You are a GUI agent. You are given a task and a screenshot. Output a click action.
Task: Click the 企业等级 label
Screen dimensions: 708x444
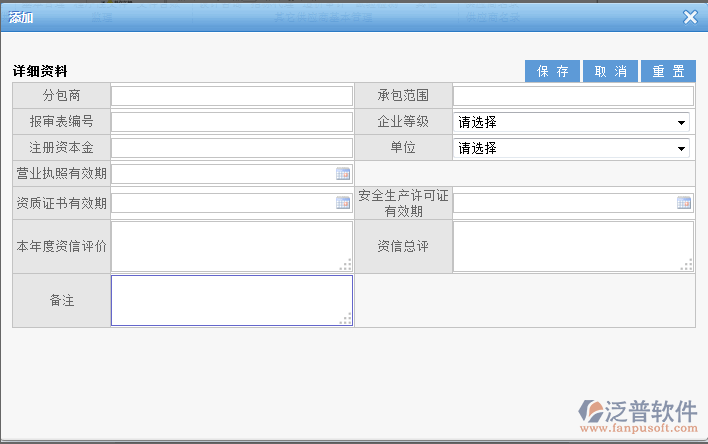click(x=403, y=122)
